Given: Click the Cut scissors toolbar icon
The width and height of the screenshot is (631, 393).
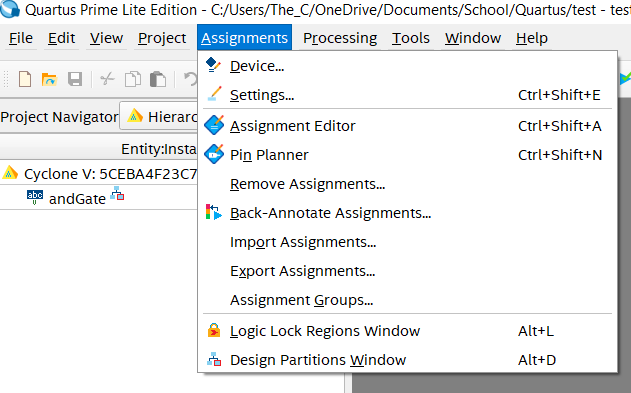Looking at the screenshot, I should 107,79.
